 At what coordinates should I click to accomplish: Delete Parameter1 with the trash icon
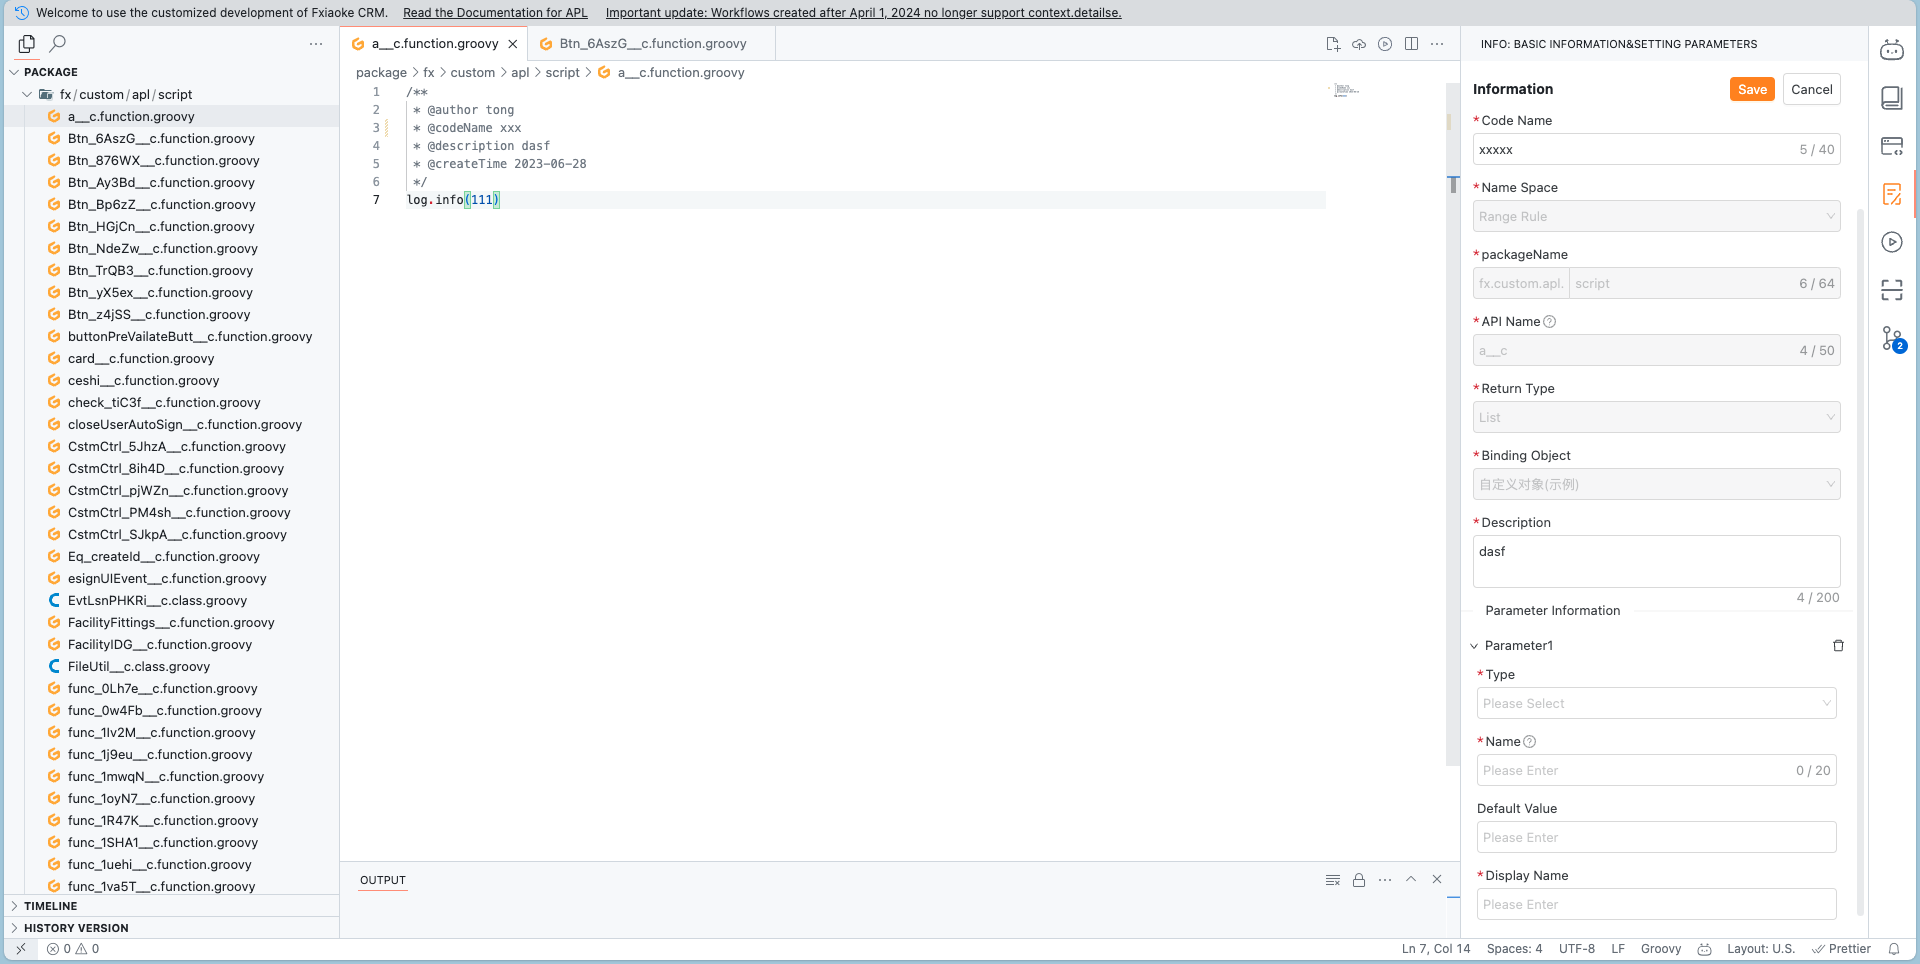pyautogui.click(x=1838, y=646)
